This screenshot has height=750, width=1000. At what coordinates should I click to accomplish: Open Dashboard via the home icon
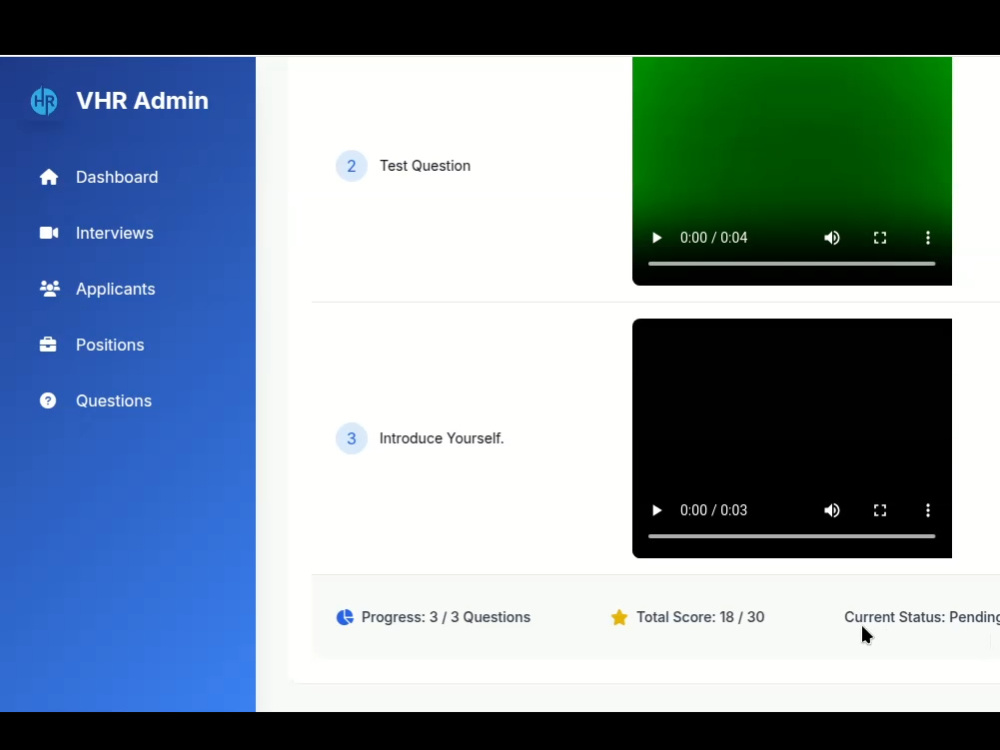tap(48, 177)
